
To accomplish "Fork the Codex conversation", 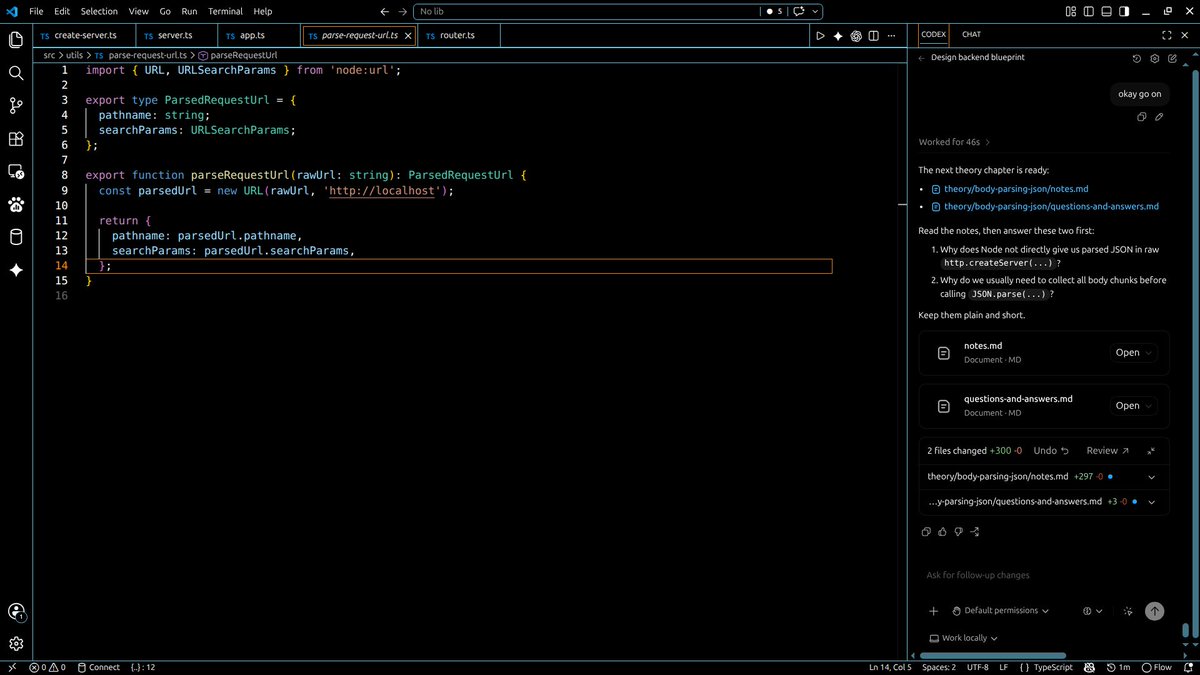I will point(975,531).
